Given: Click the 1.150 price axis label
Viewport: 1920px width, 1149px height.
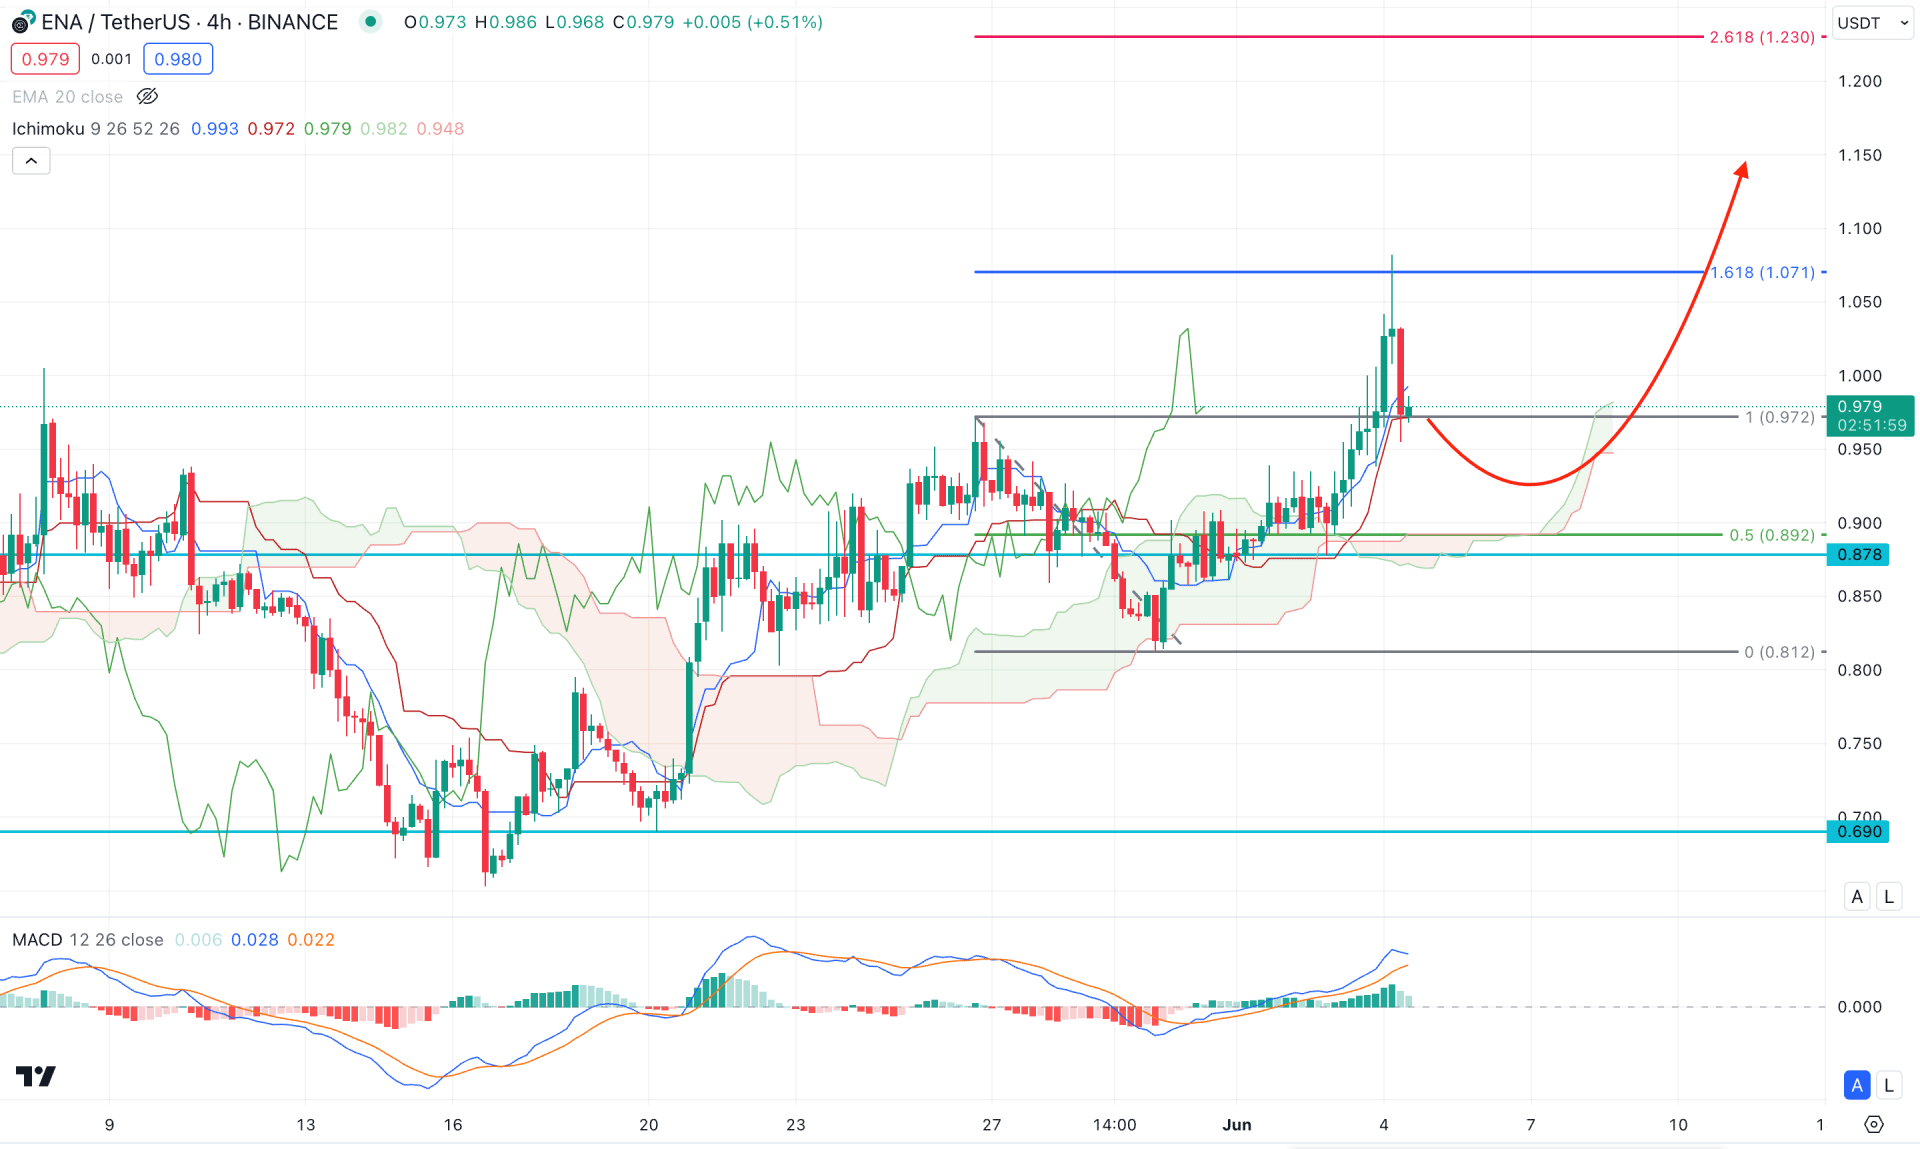Looking at the screenshot, I should tap(1859, 155).
